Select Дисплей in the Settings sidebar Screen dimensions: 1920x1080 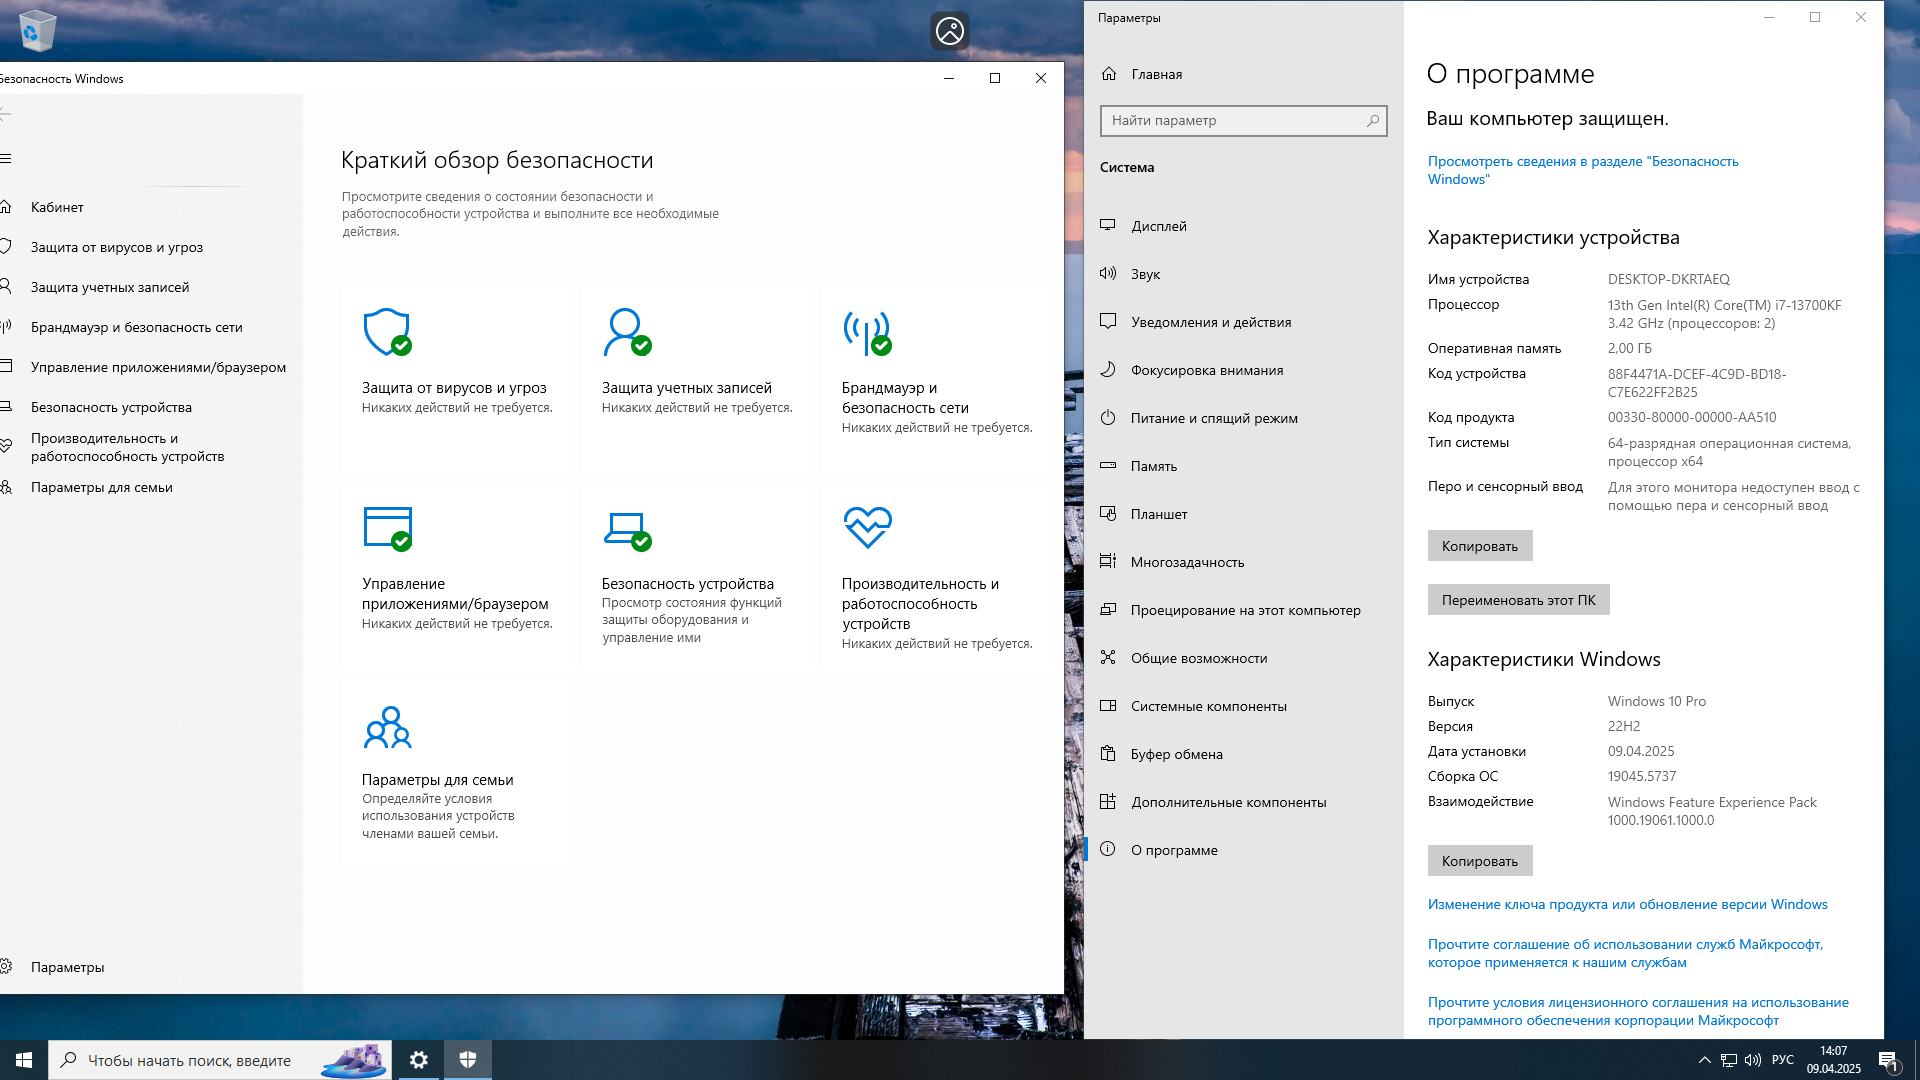coord(1158,226)
